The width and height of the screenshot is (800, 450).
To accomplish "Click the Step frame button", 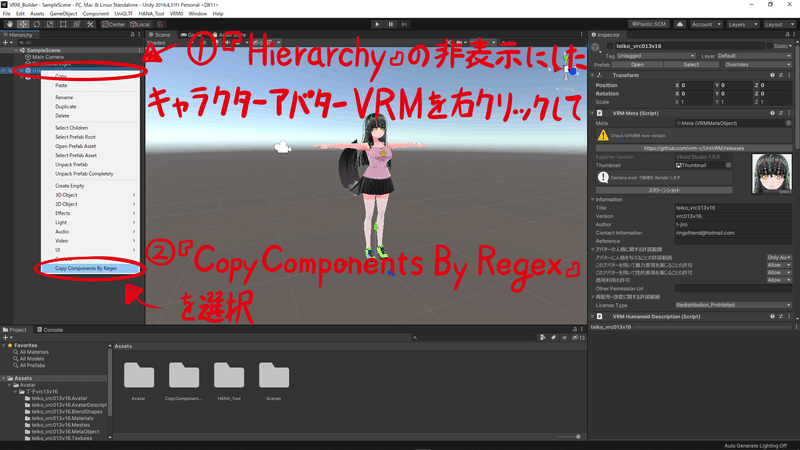I will click(x=404, y=24).
